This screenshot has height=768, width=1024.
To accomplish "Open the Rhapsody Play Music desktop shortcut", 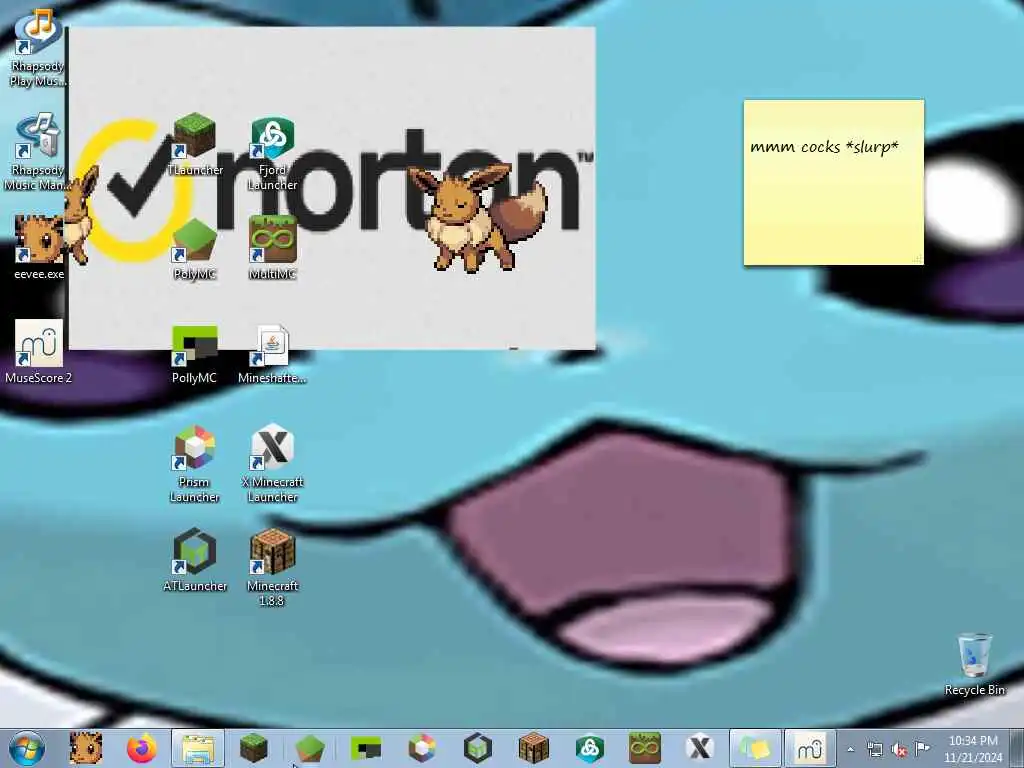I will point(38,47).
